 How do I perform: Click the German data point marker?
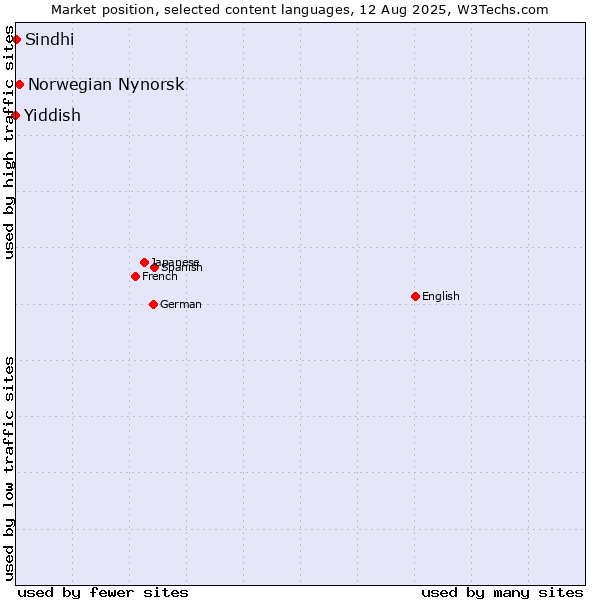(153, 305)
